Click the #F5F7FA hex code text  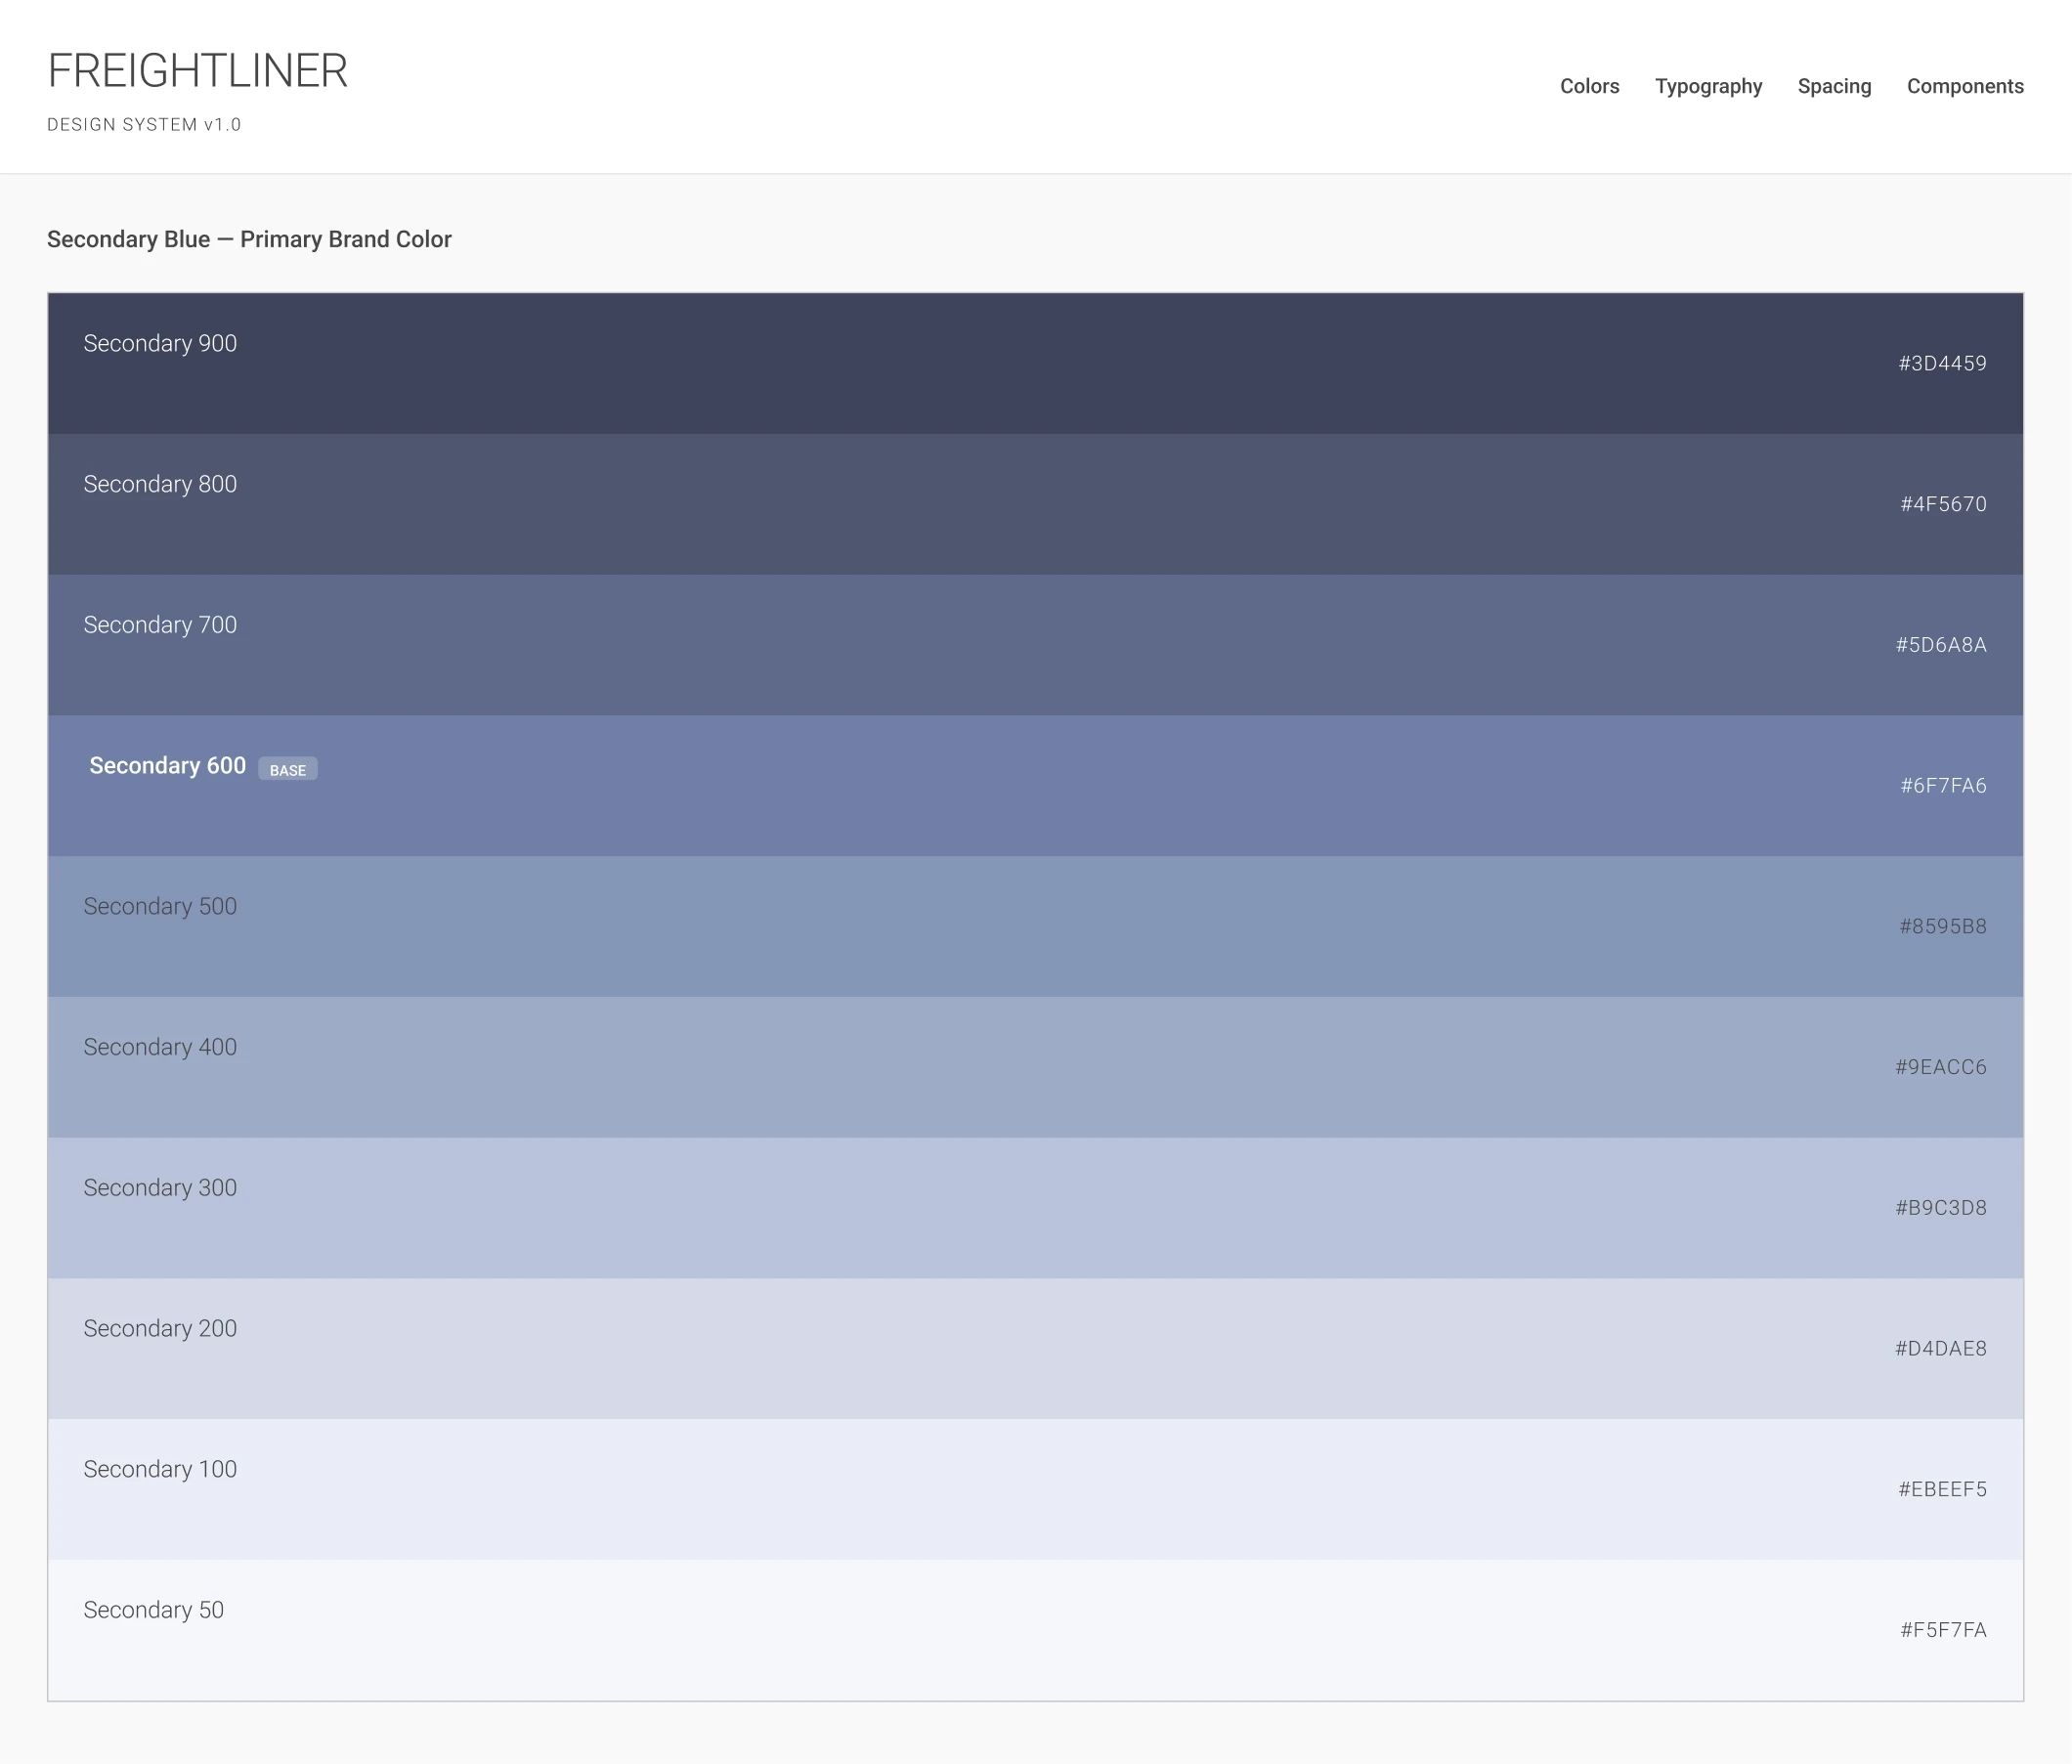point(1942,1630)
